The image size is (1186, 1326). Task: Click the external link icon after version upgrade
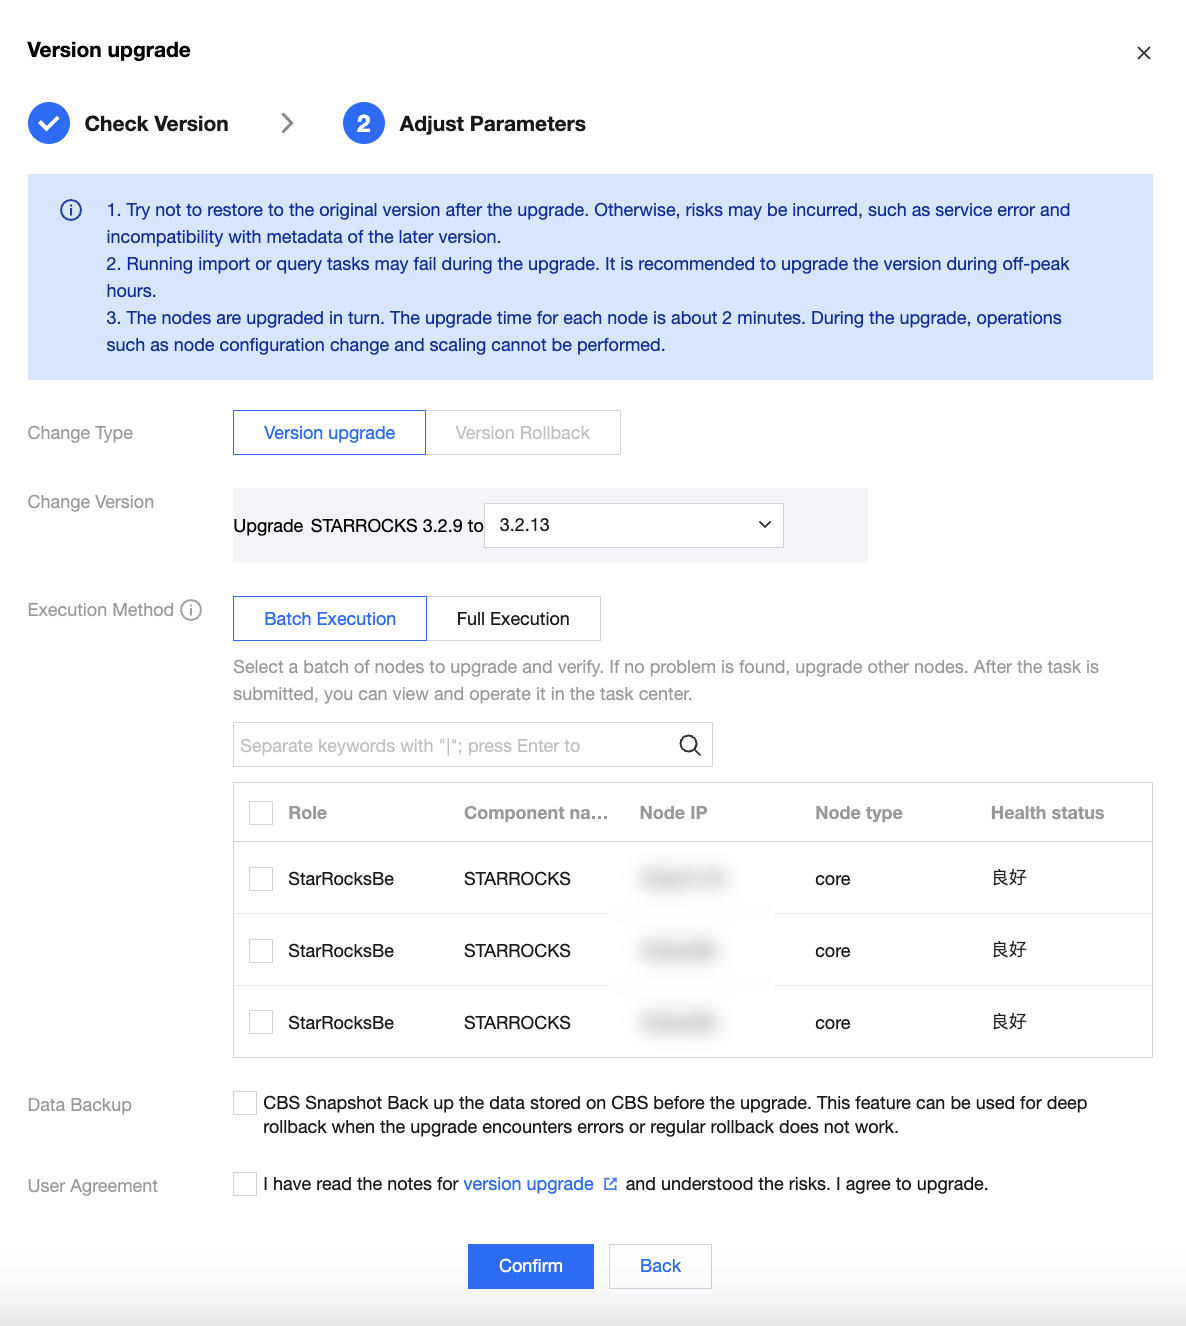coord(610,1184)
